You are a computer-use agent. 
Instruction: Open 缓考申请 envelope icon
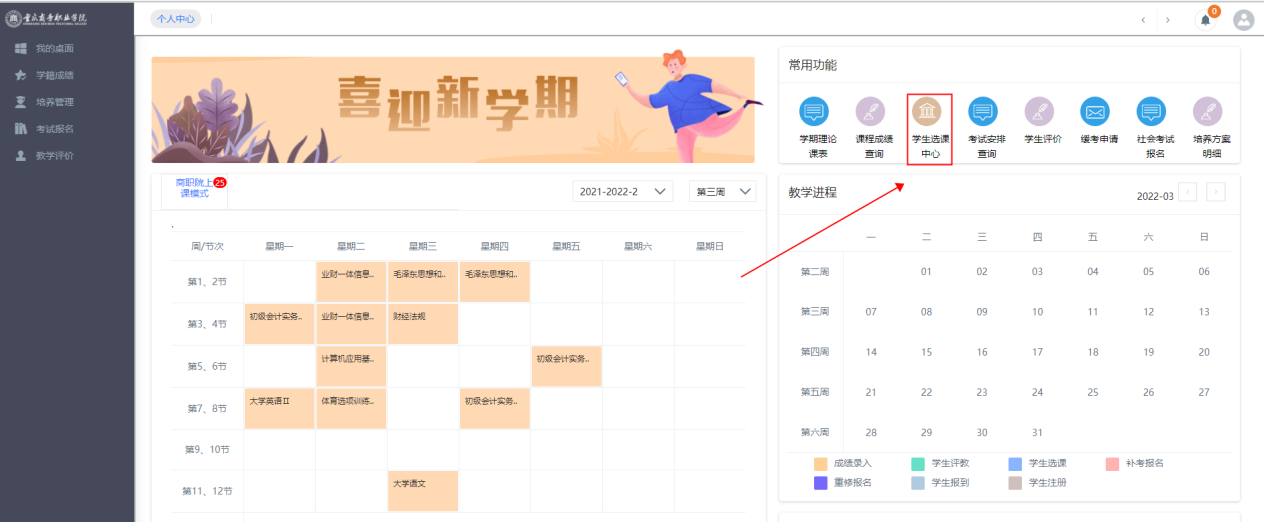tap(1098, 112)
